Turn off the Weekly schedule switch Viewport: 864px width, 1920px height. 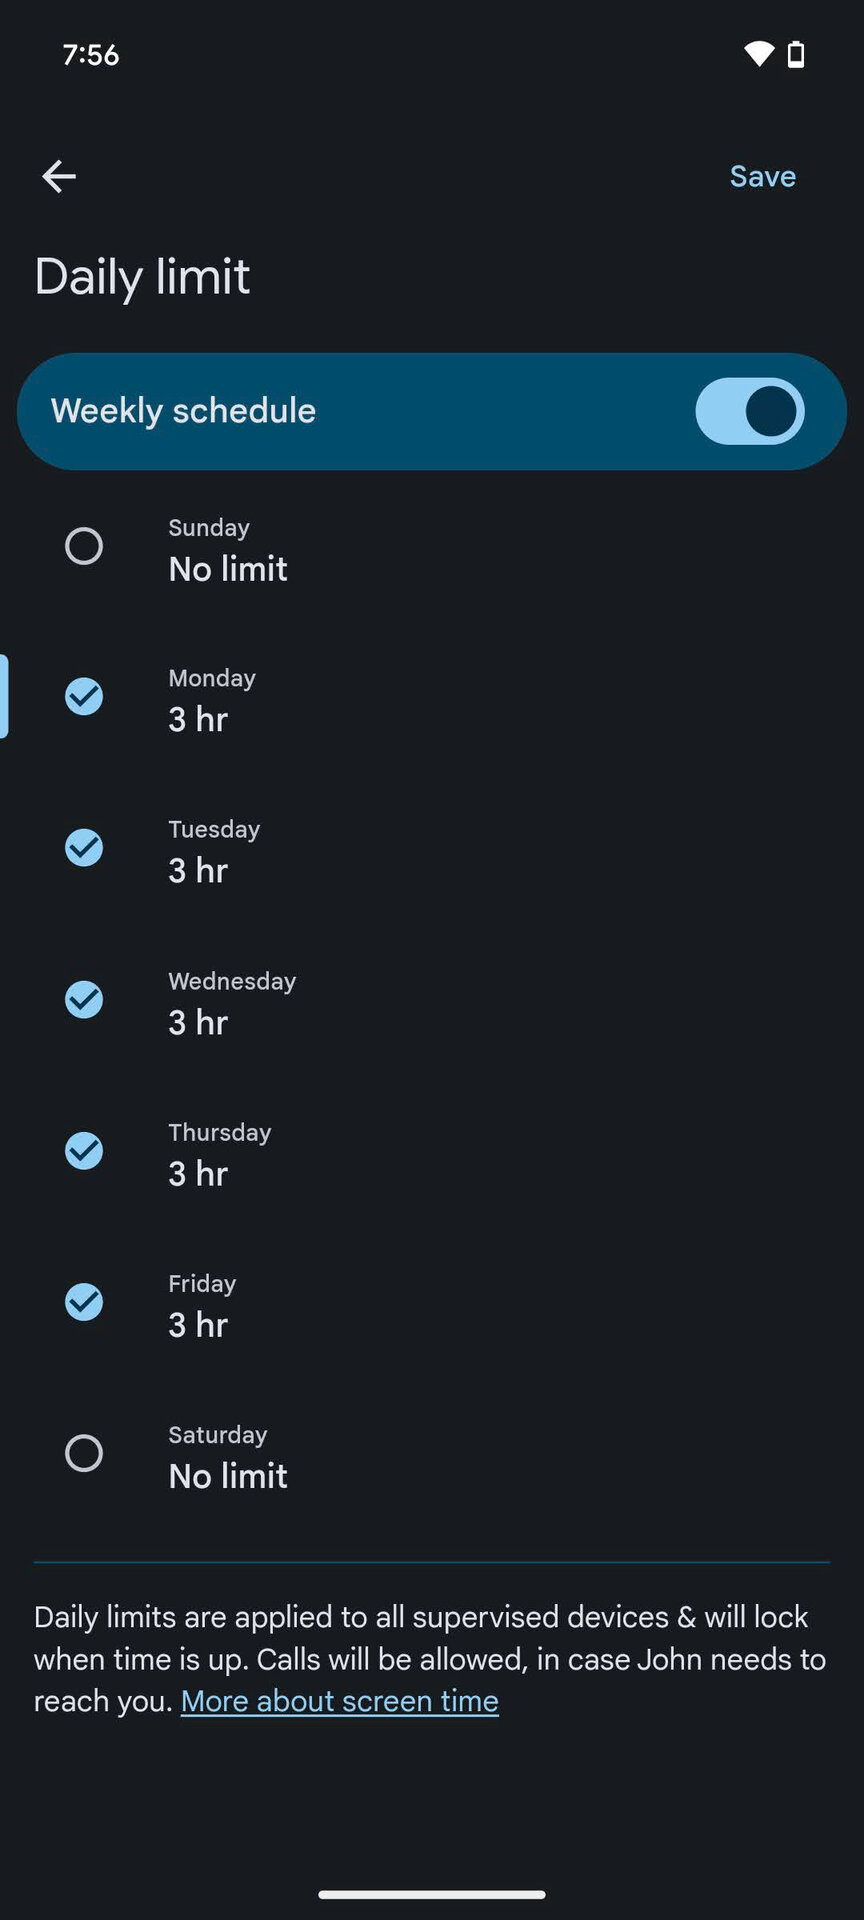click(x=749, y=411)
